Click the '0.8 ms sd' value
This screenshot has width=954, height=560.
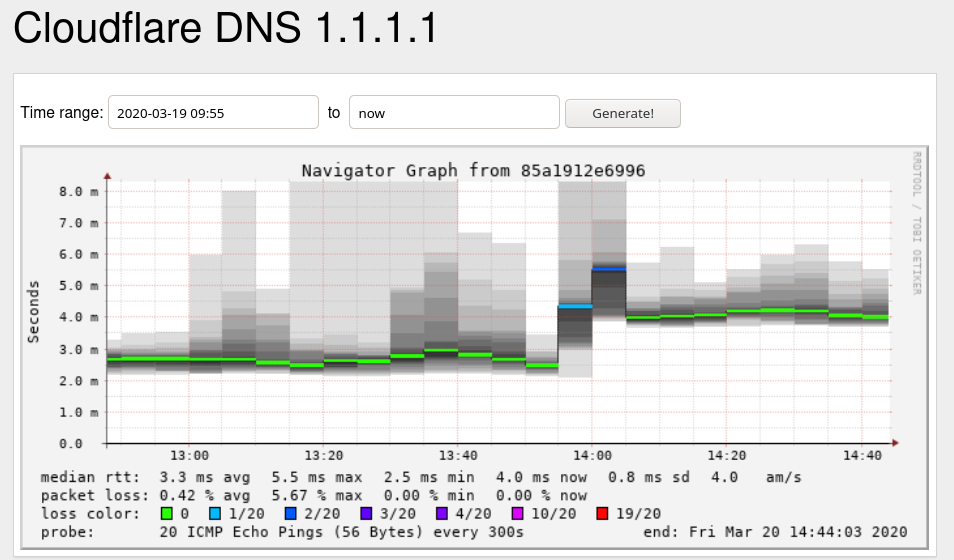(x=649, y=477)
